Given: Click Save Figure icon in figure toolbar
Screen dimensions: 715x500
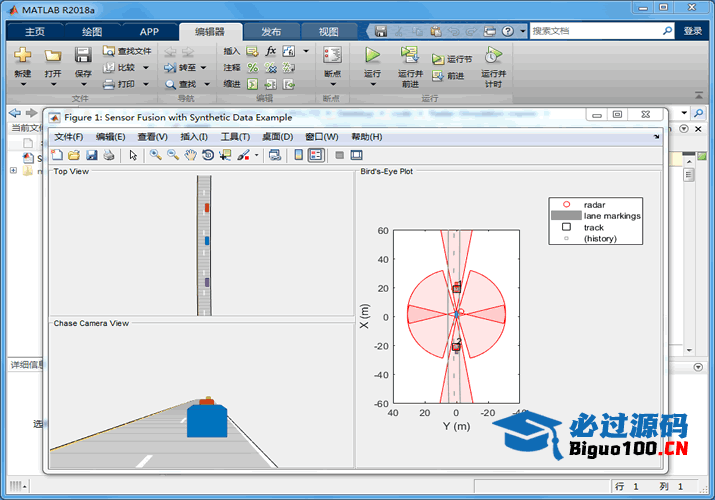Looking at the screenshot, I should (x=92, y=155).
